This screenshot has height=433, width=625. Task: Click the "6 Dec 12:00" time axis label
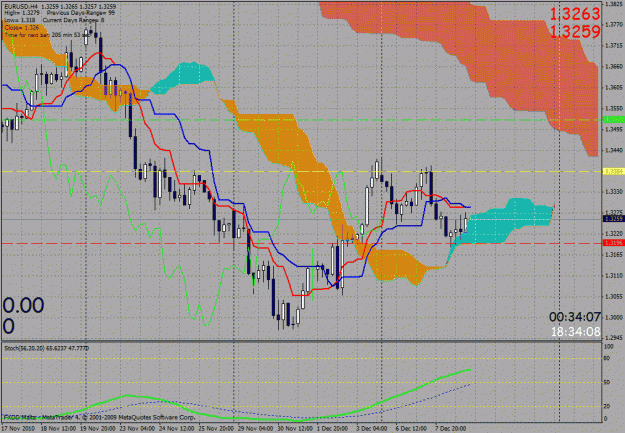click(412, 429)
